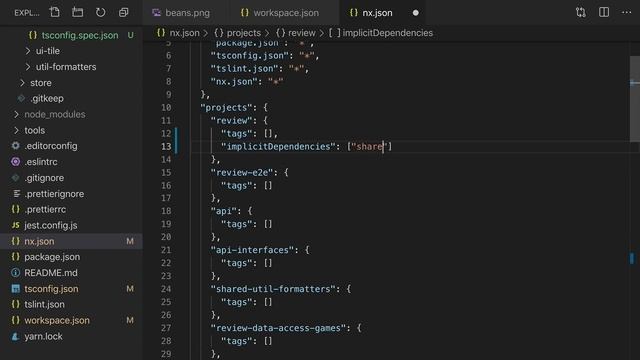Open jest.config.js in the Explorer
The width and height of the screenshot is (640, 360).
[51, 225]
